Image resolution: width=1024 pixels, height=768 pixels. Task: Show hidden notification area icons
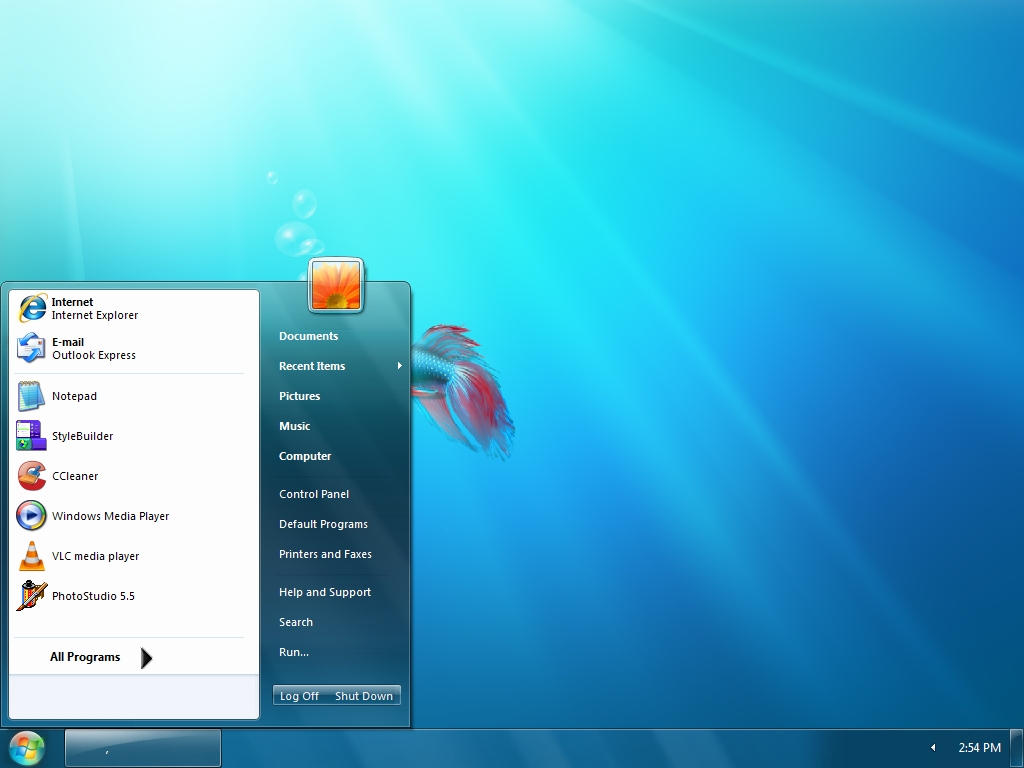tap(934, 747)
